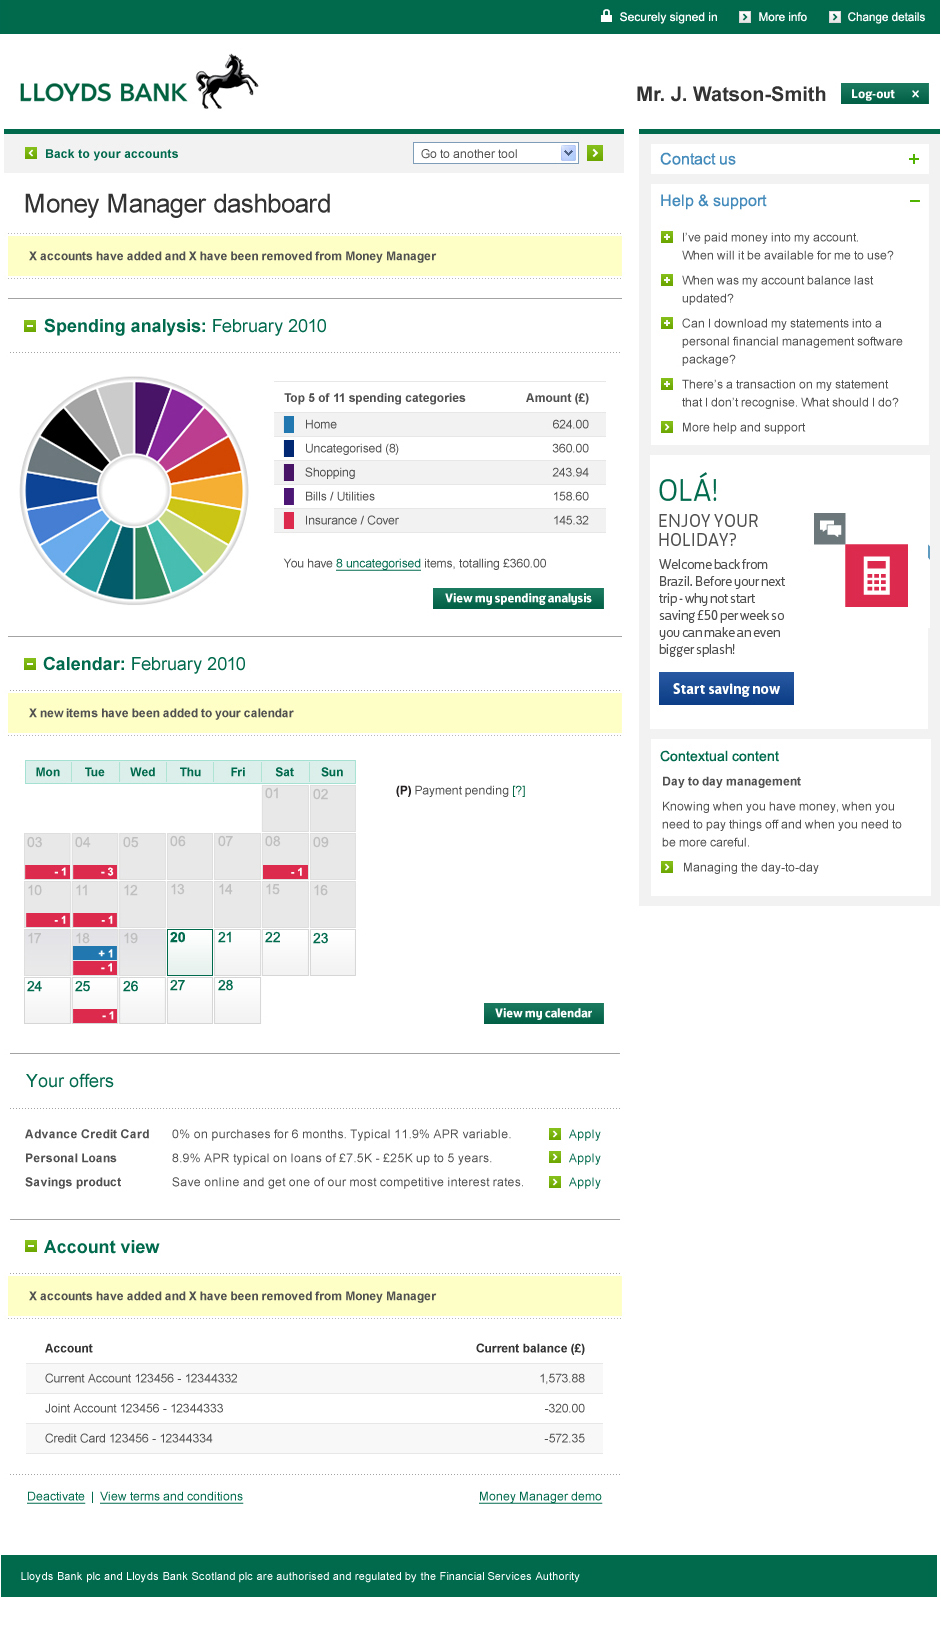Screen dimensions: 941x1630
Task: Click the arrow icon next to More info
Action: coord(744,17)
